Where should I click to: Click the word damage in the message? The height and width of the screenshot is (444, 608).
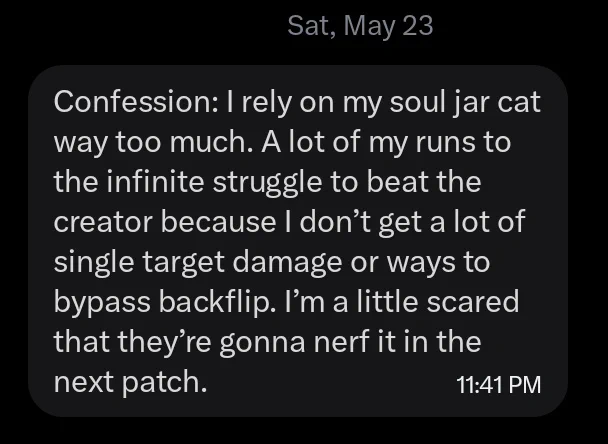tap(287, 263)
